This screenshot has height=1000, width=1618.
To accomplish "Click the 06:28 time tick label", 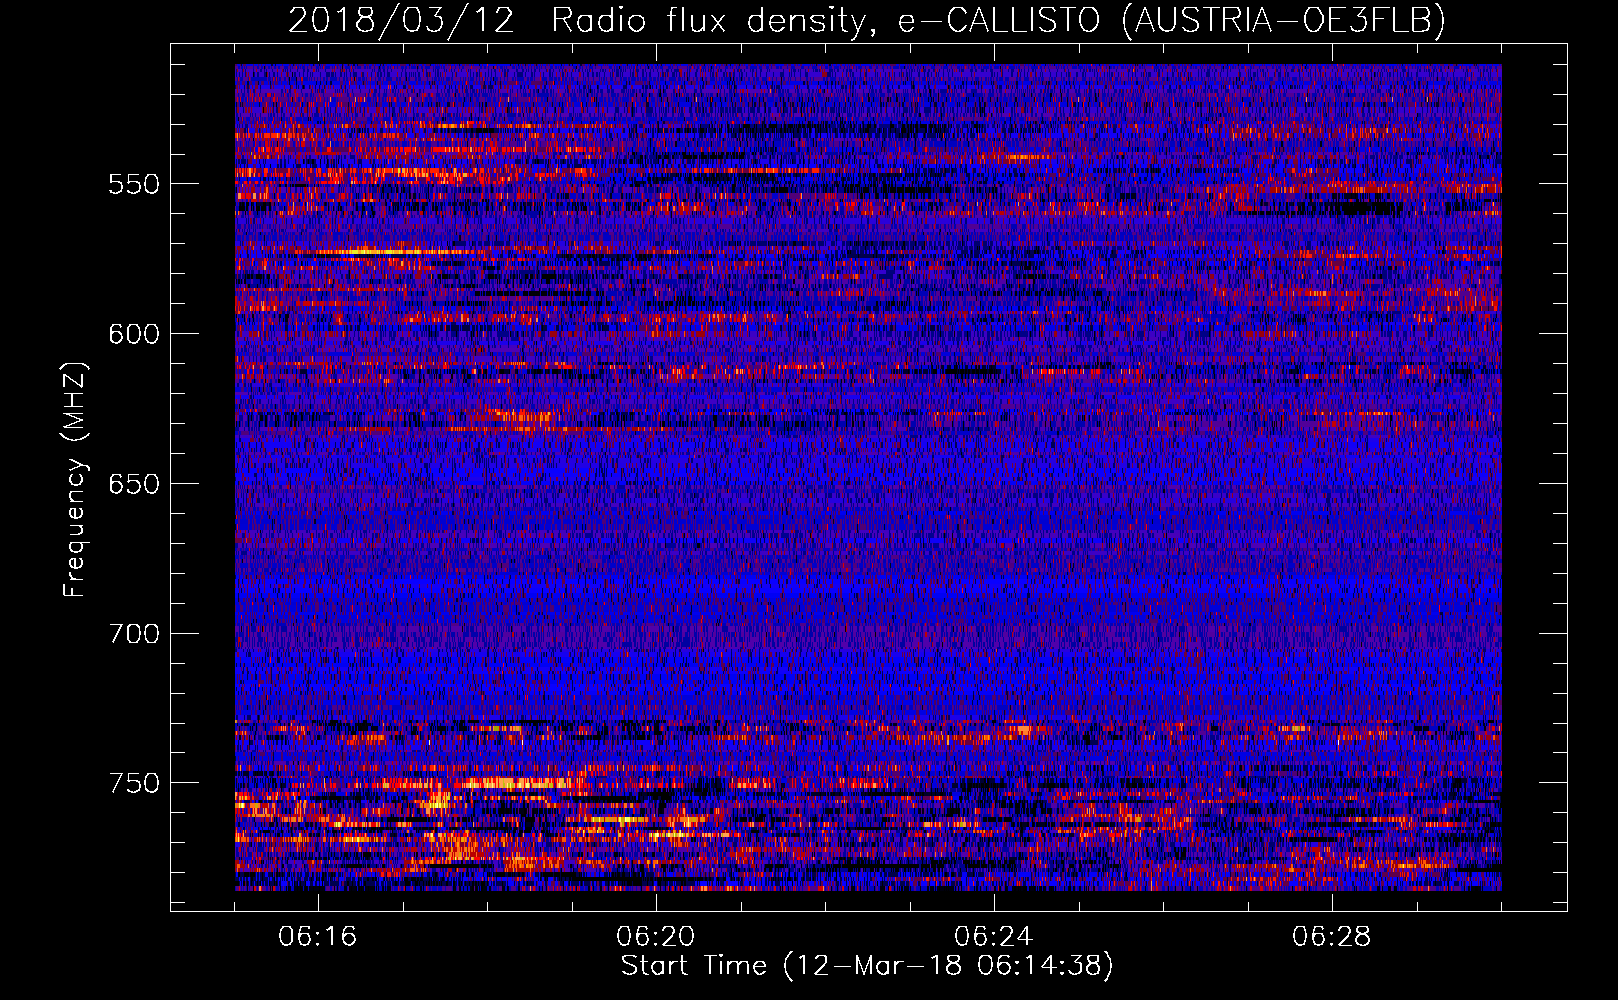I will click(1332, 937).
